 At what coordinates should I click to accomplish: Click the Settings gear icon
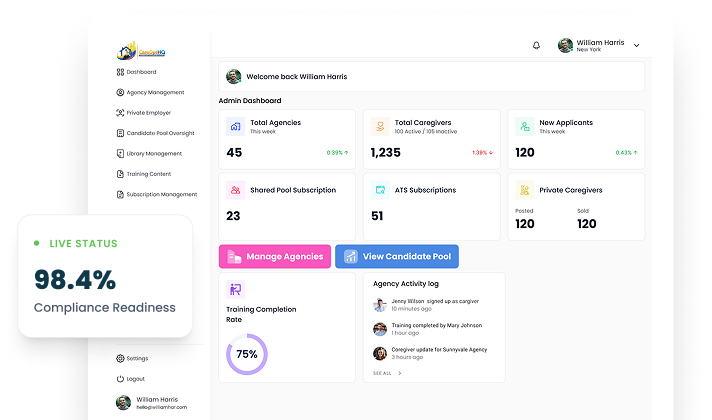tap(120, 358)
